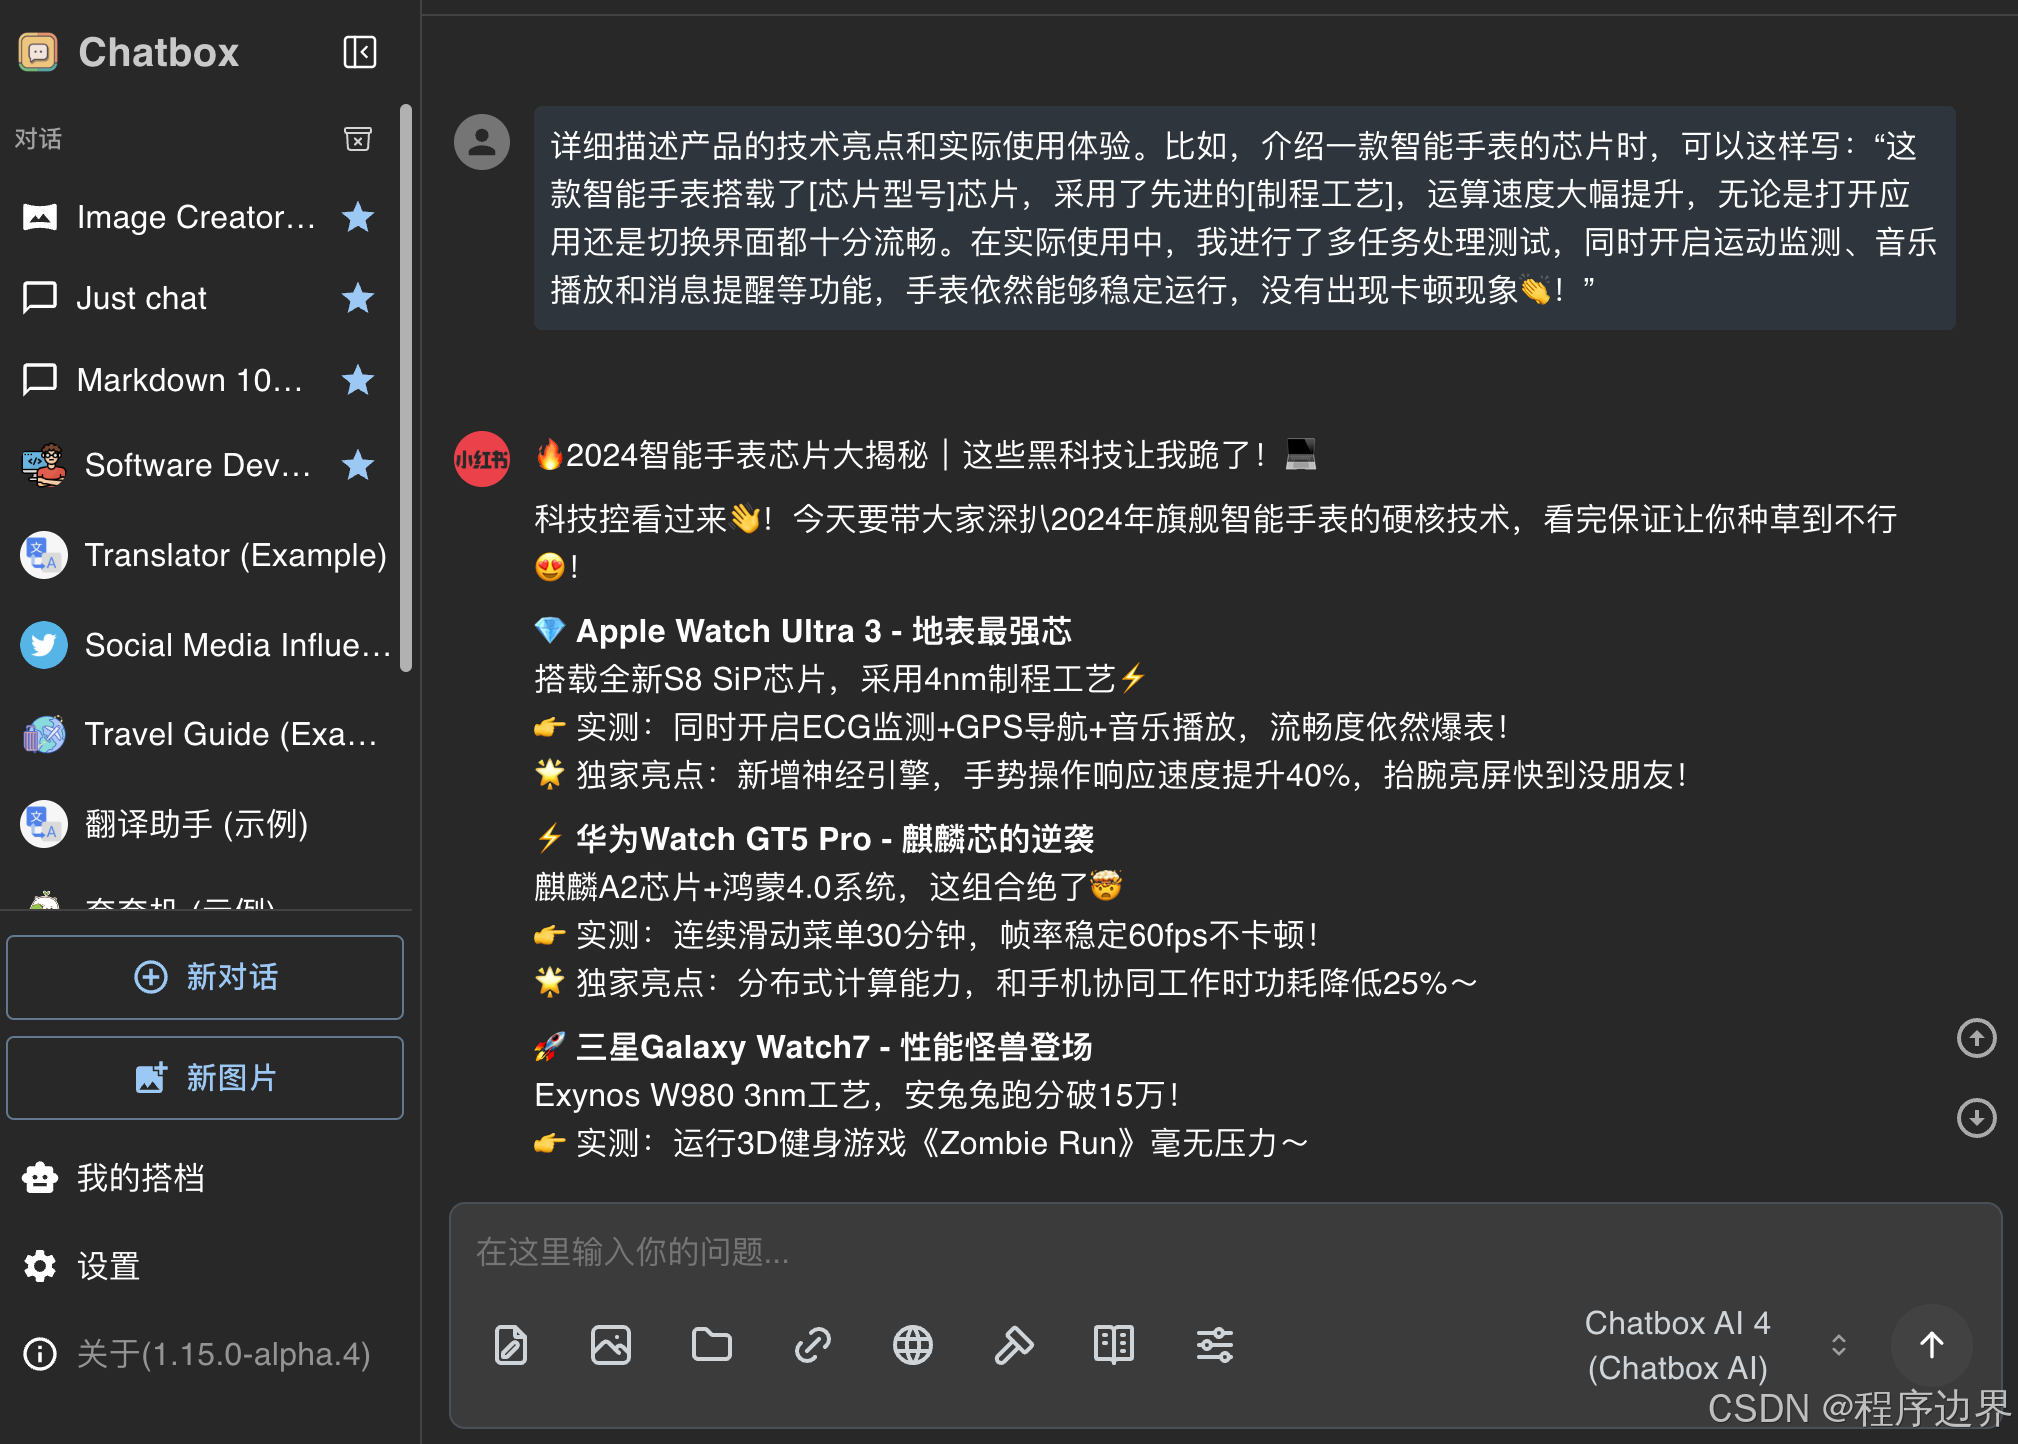Open the Just chat conversation

[x=200, y=298]
